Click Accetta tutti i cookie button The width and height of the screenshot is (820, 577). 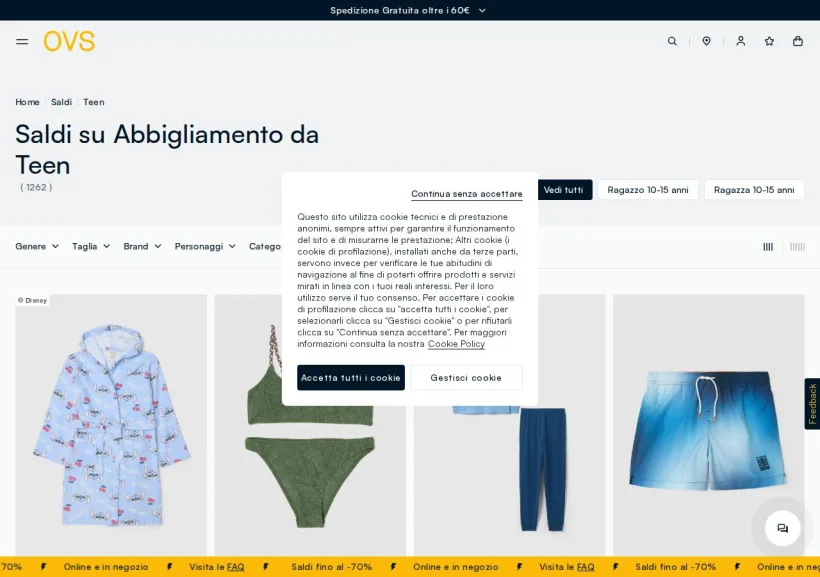351,378
